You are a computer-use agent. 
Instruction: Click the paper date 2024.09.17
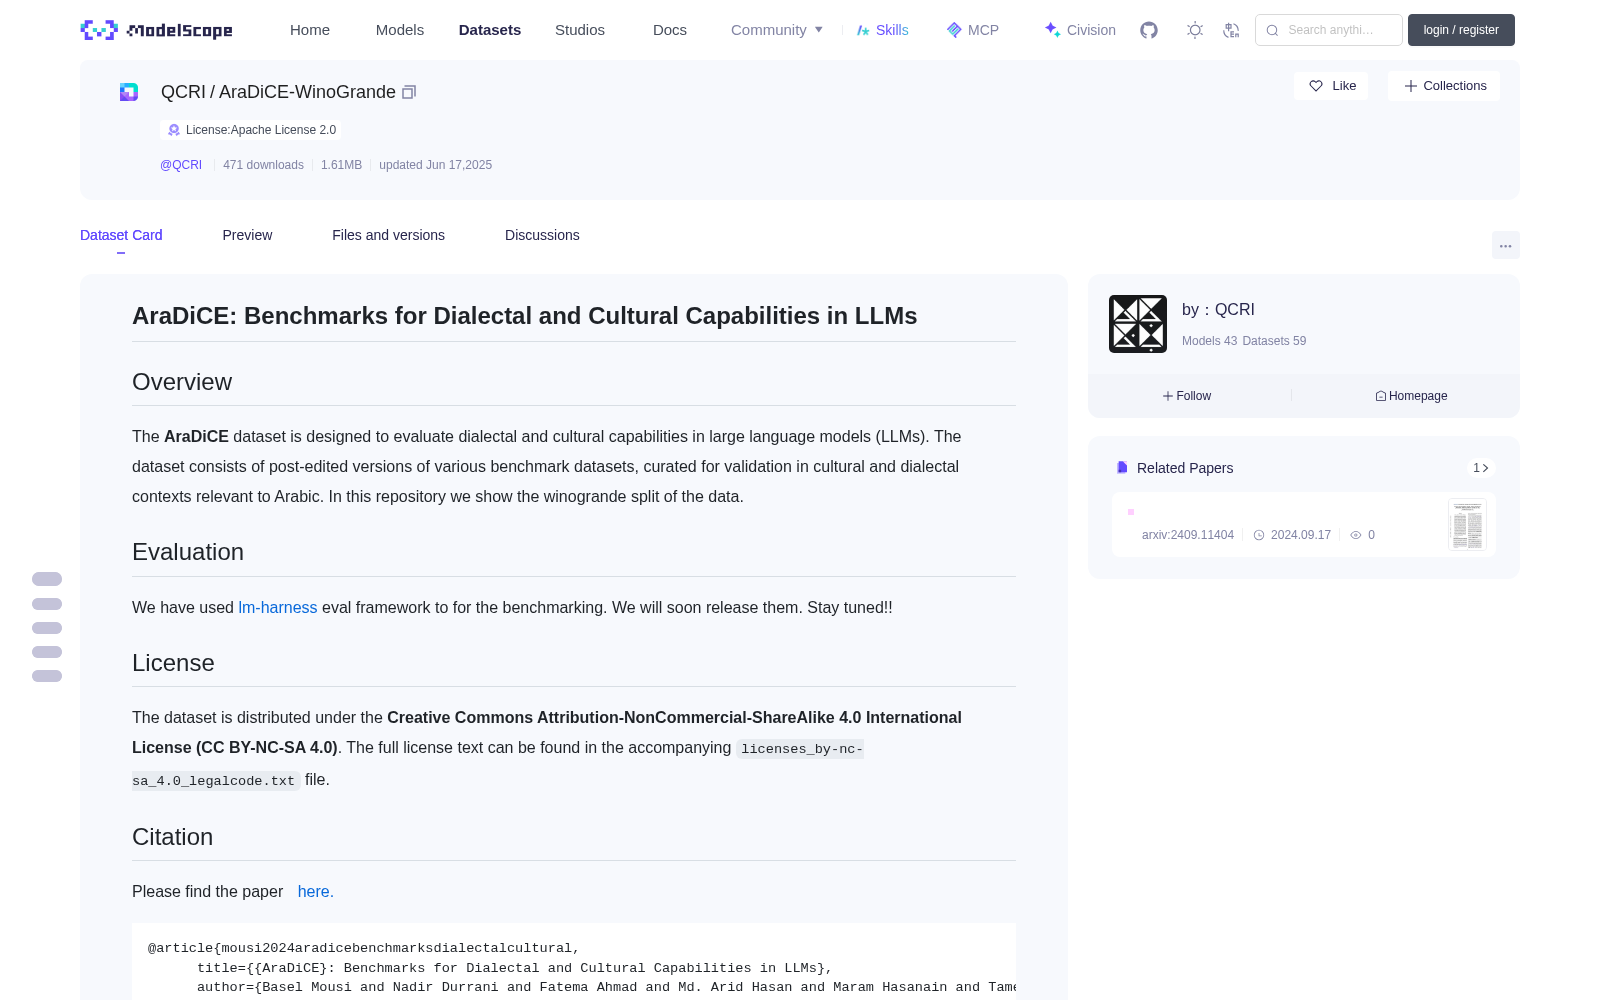pos(1300,535)
